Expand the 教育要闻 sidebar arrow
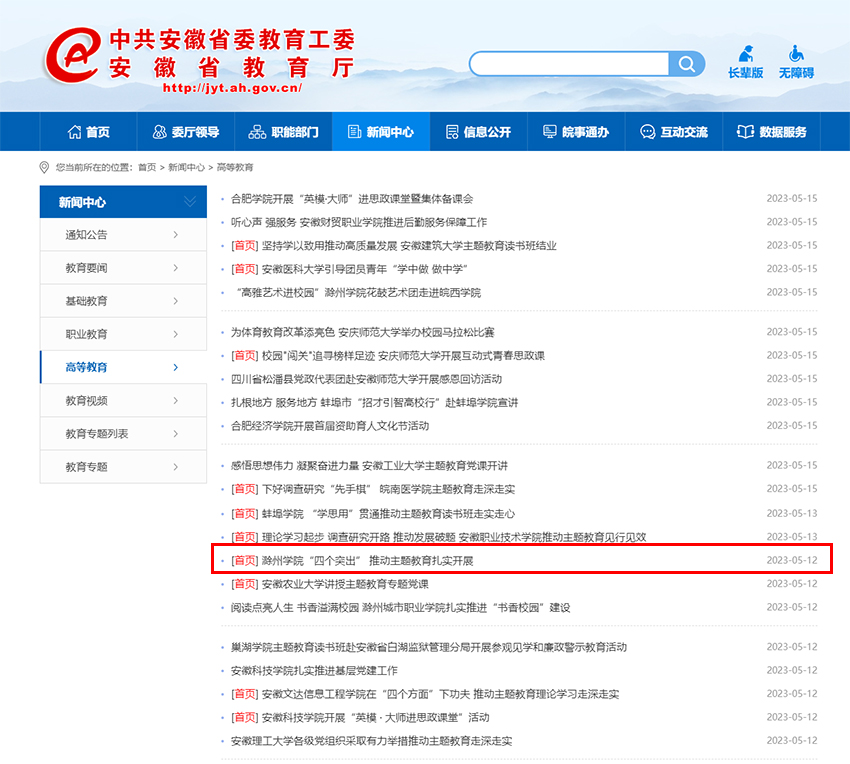This screenshot has width=850, height=764. pyautogui.click(x=176, y=268)
